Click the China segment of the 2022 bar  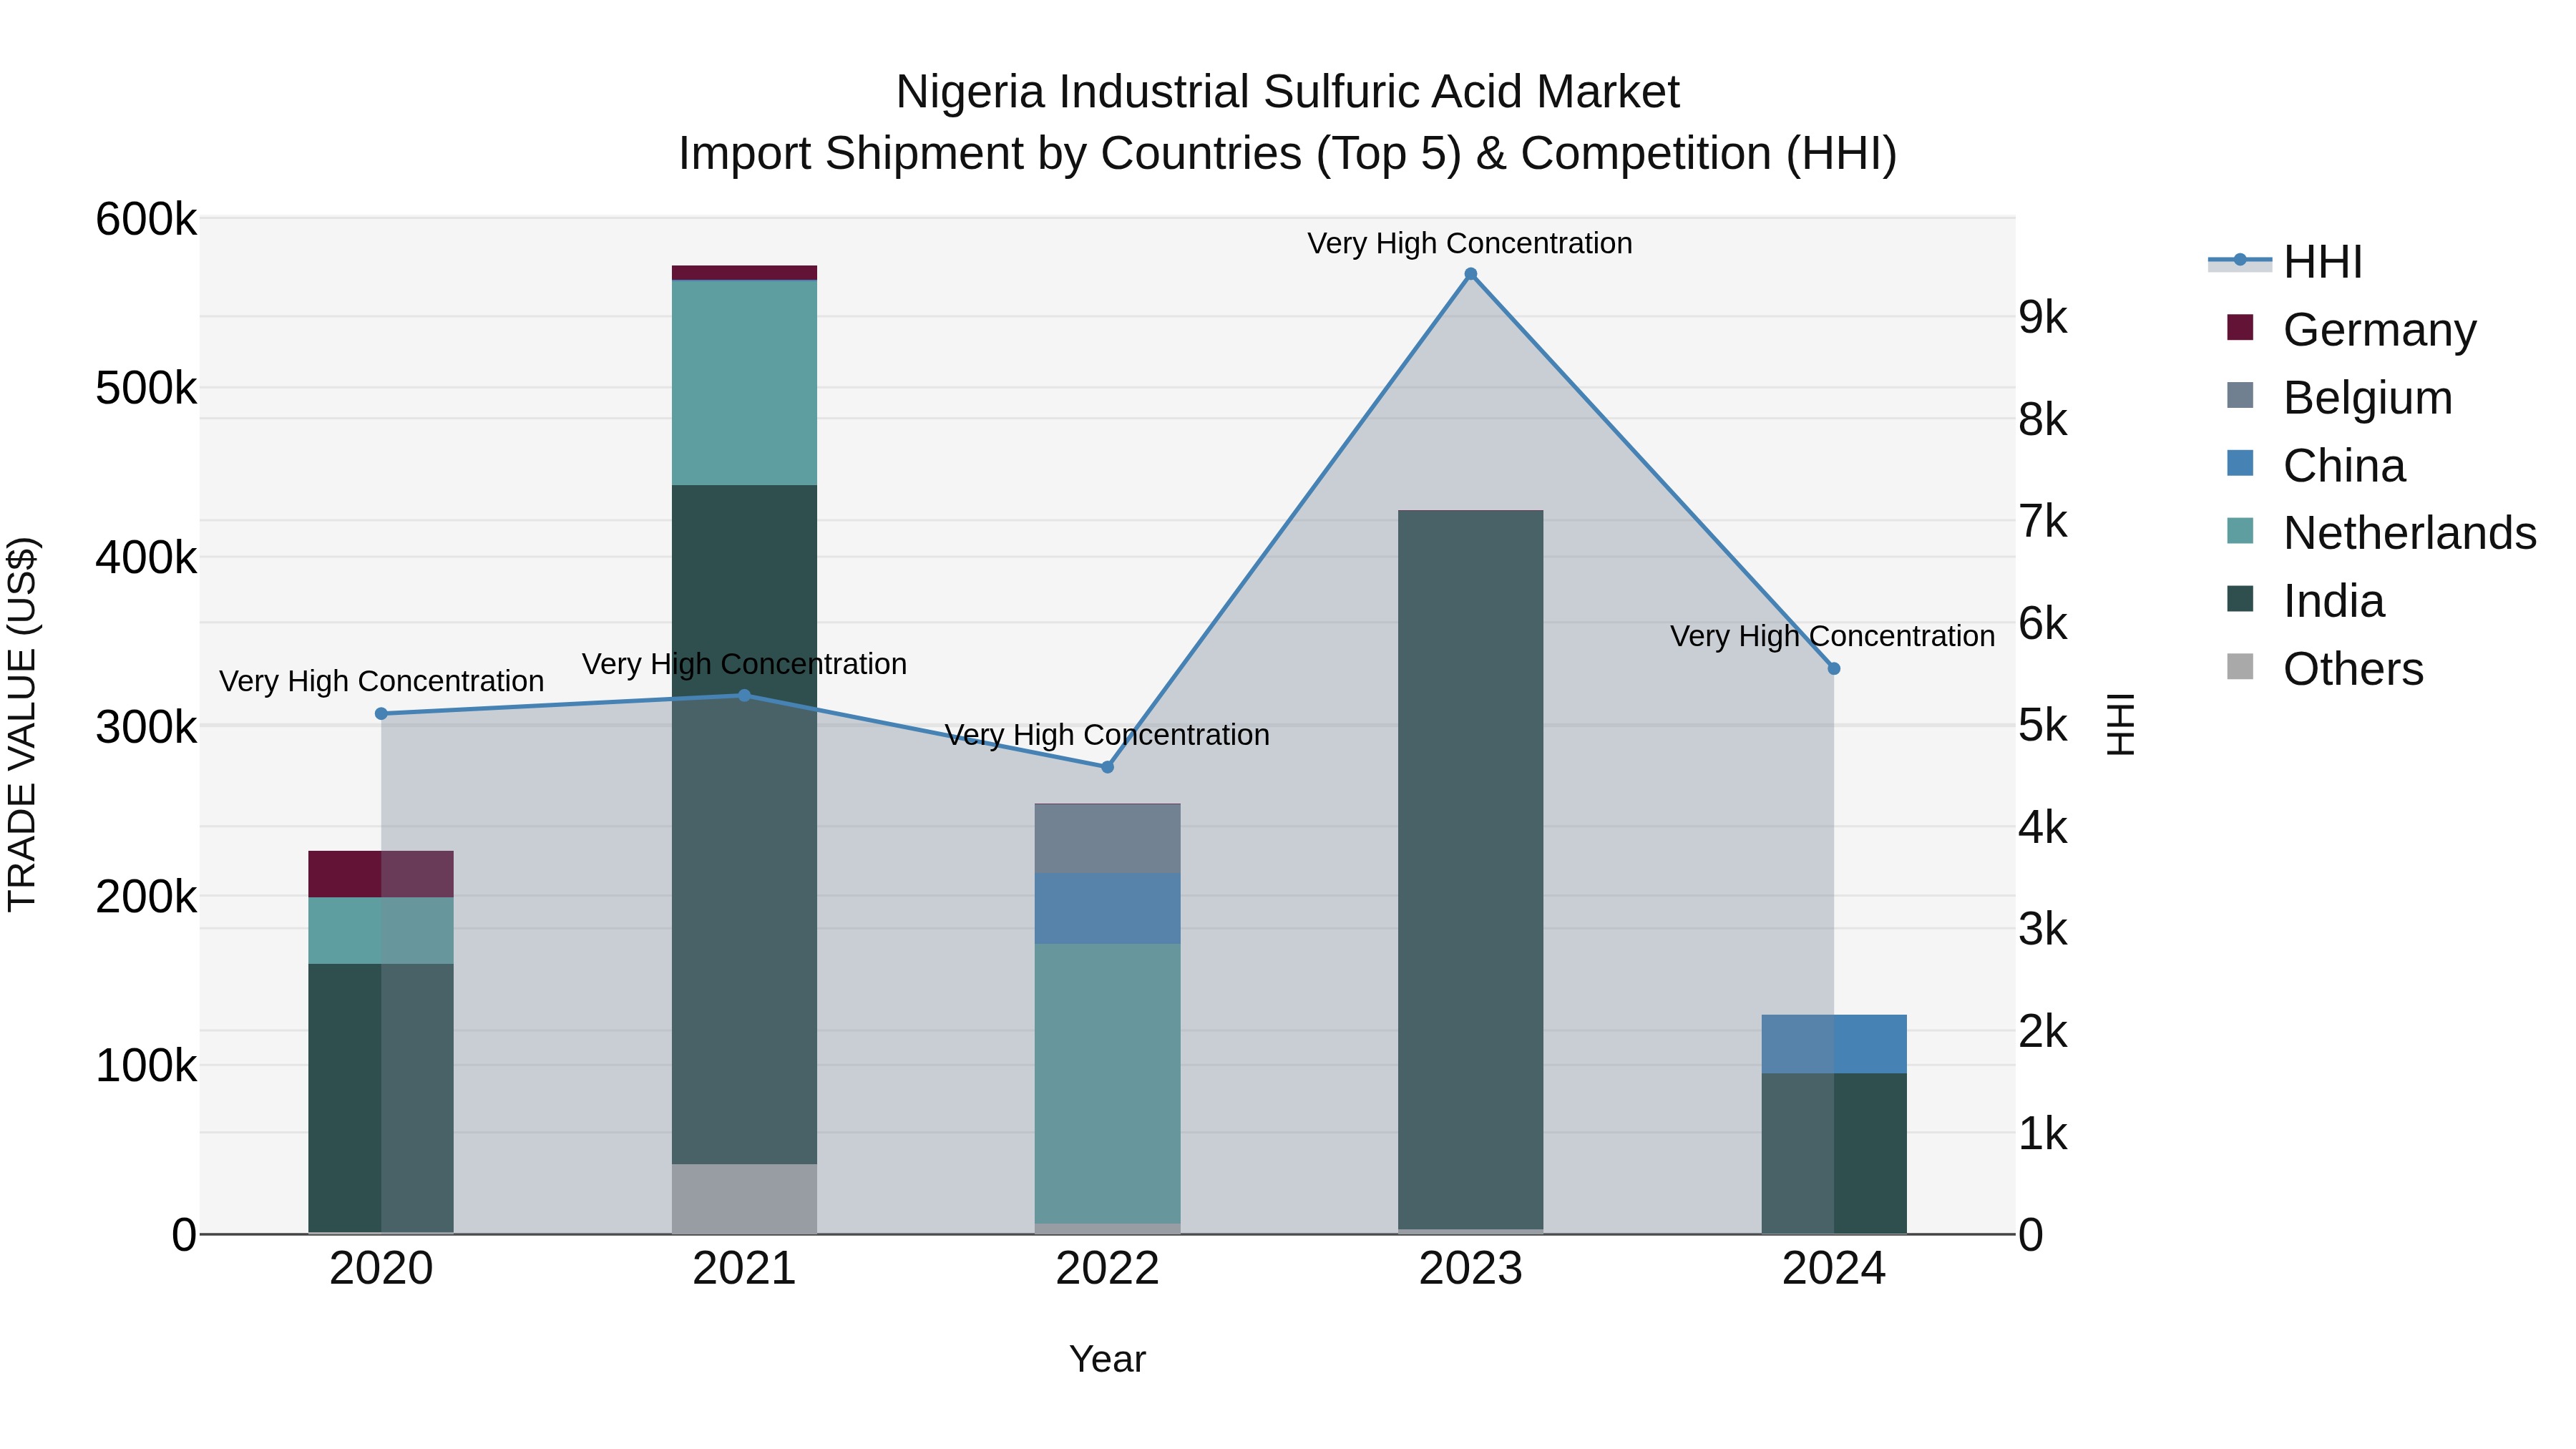1107,909
